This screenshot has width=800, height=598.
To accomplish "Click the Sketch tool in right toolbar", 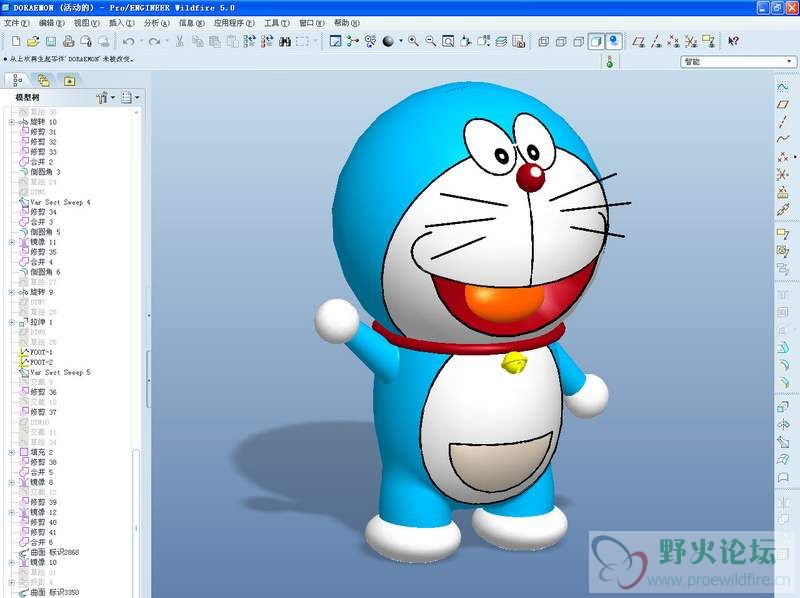I will tap(783, 87).
